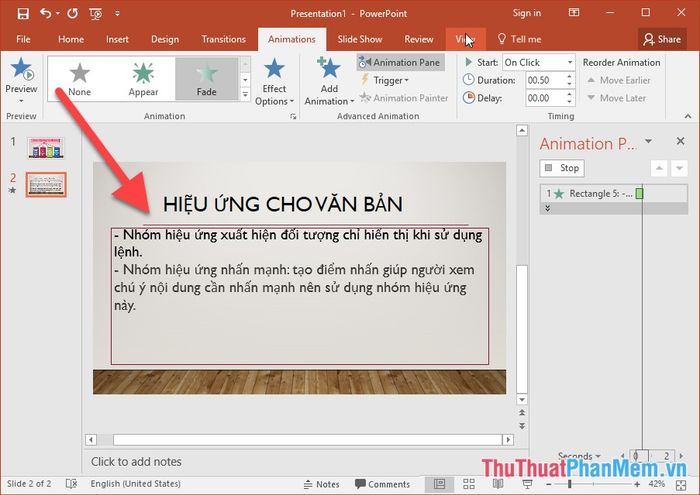Click the Share button
700x495 pixels.
[662, 39]
